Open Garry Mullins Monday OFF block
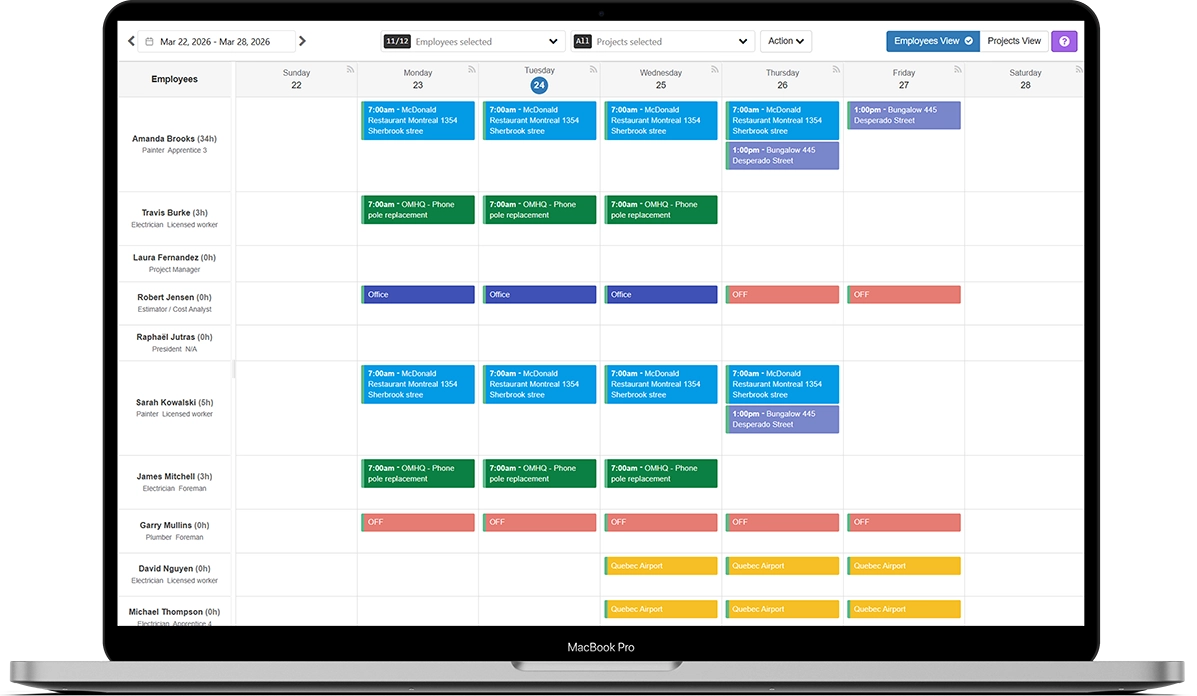Viewport: 1197px width, 696px height. pyautogui.click(x=418, y=522)
